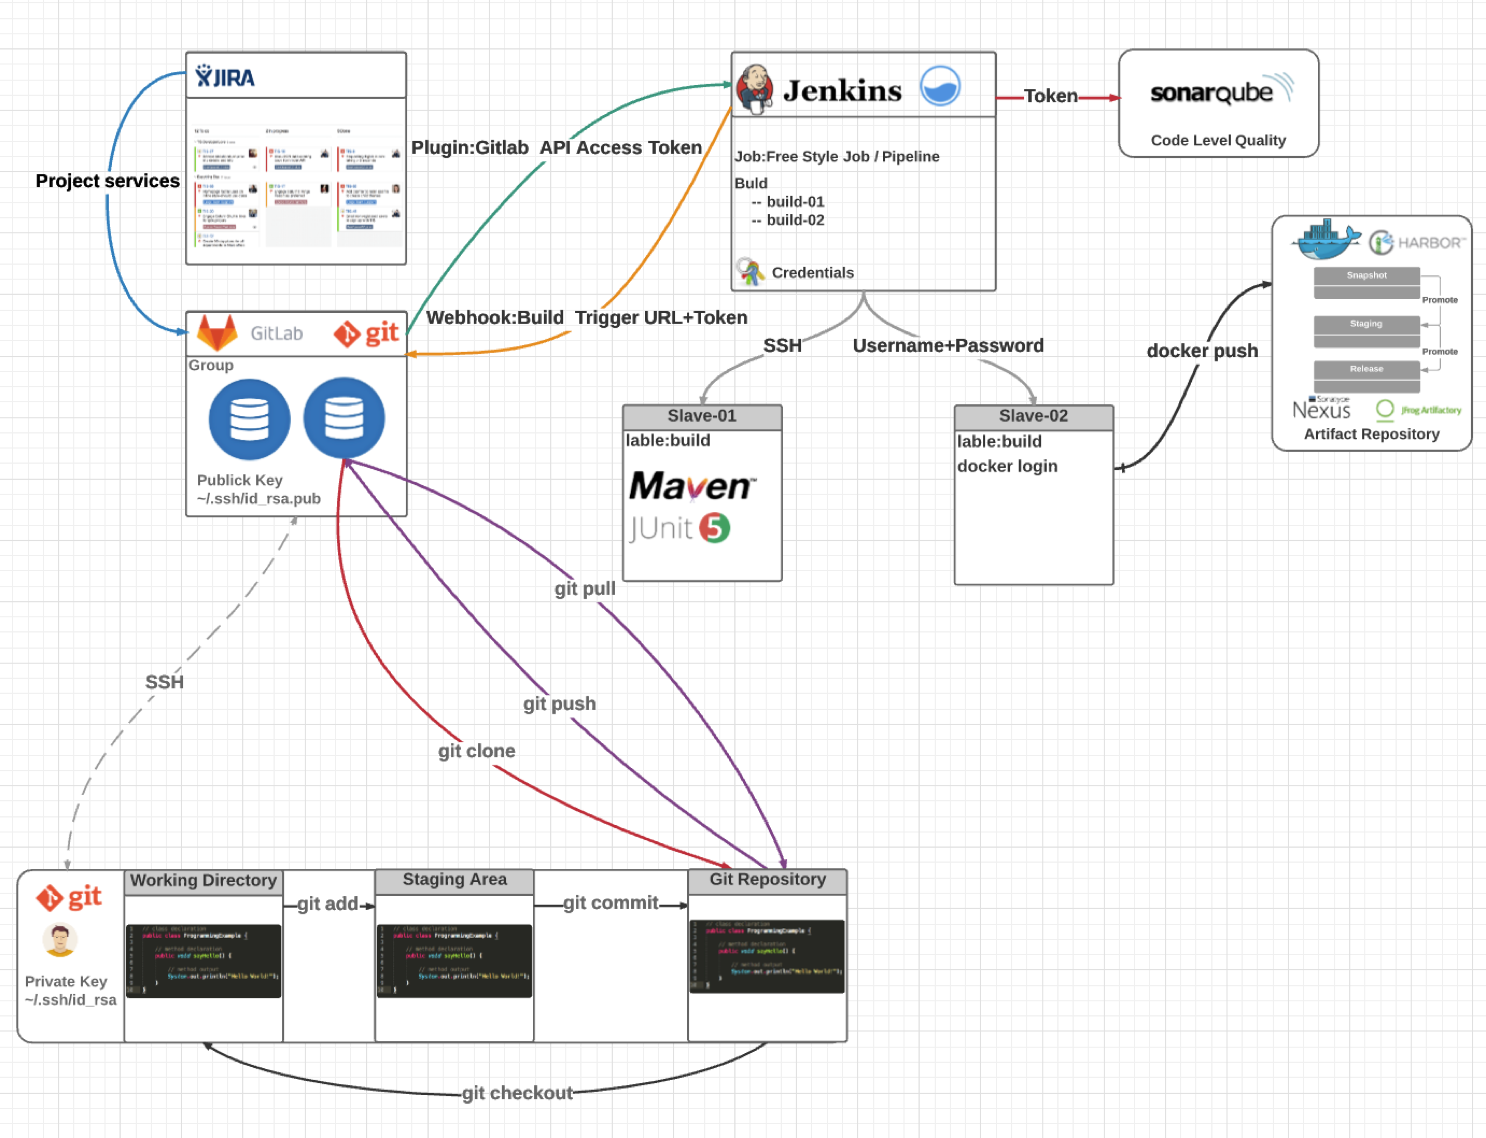The width and height of the screenshot is (1486, 1138).
Task: Click the Working Directory code thumbnail
Action: coord(203,961)
